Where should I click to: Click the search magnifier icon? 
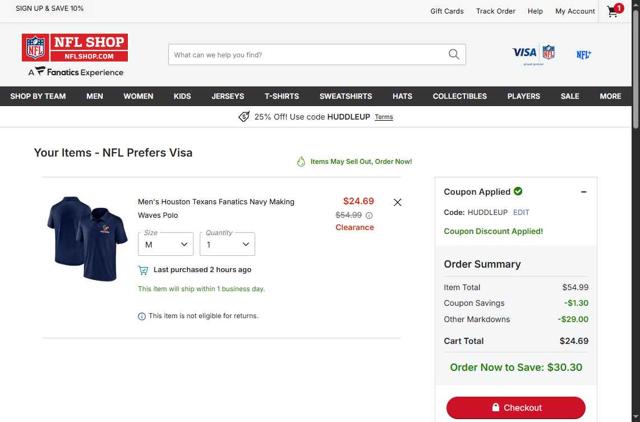click(x=454, y=54)
